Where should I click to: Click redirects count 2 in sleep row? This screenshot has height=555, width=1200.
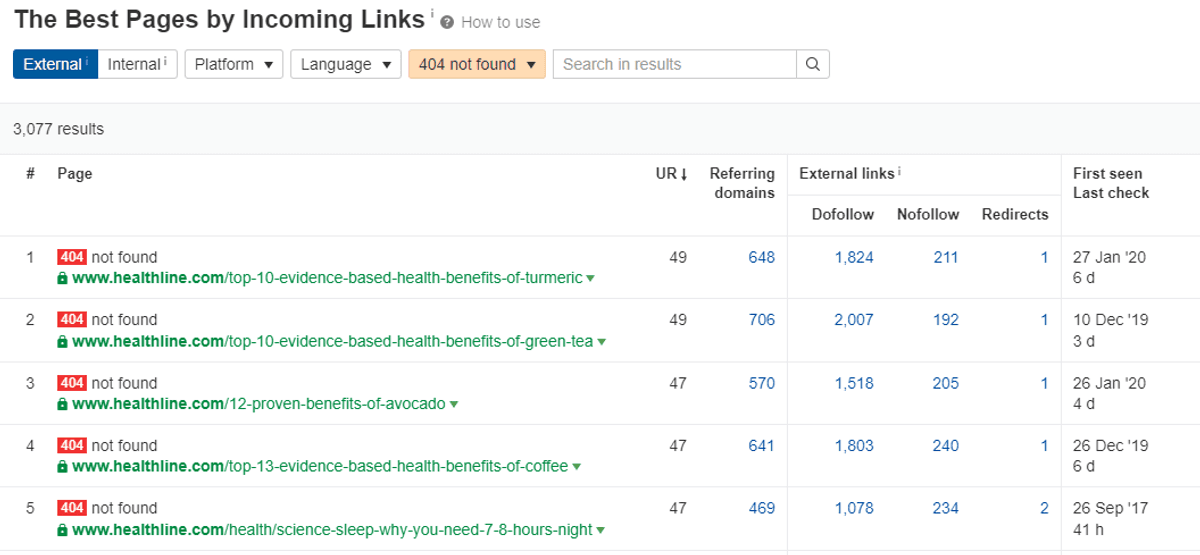(x=1044, y=508)
